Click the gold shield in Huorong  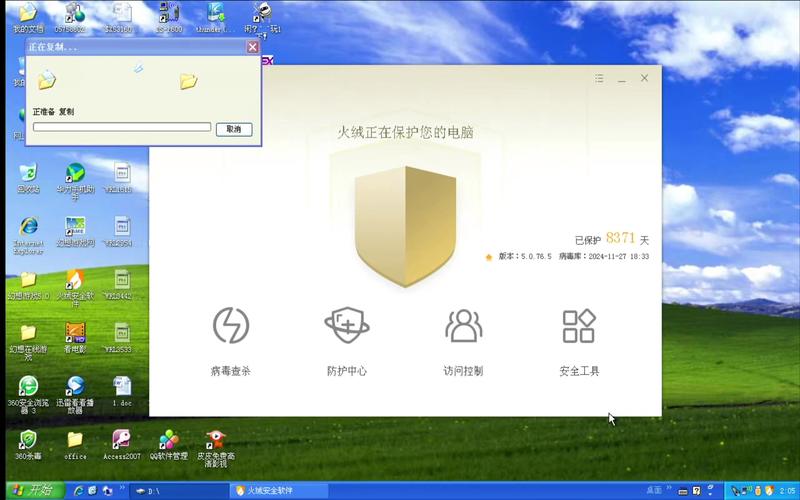405,226
